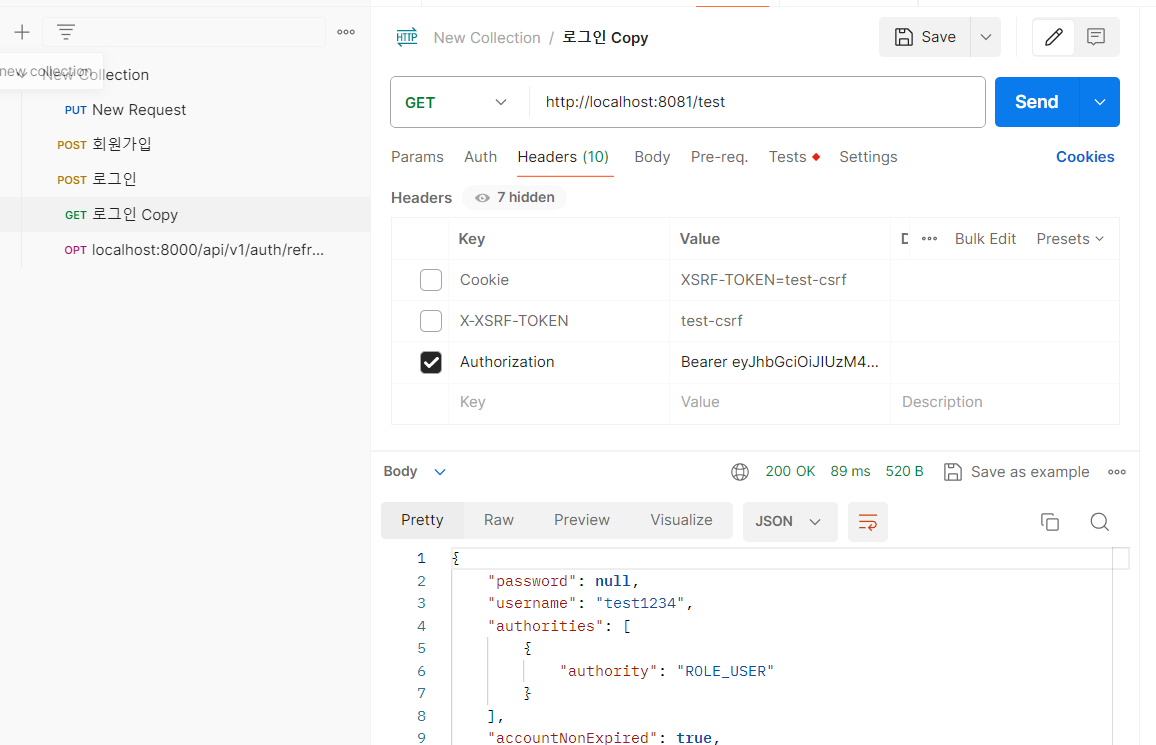Click Save as example
Viewport: 1156px width, 745px height.
tap(1017, 472)
